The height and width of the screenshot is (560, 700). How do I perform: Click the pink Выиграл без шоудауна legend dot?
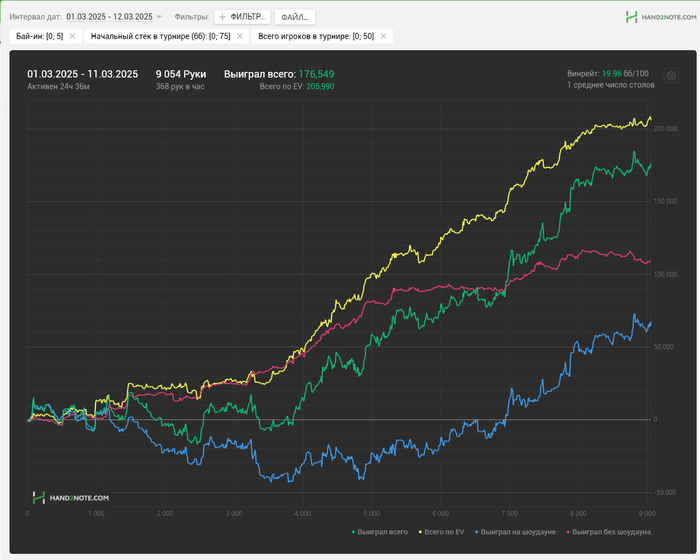click(x=568, y=532)
